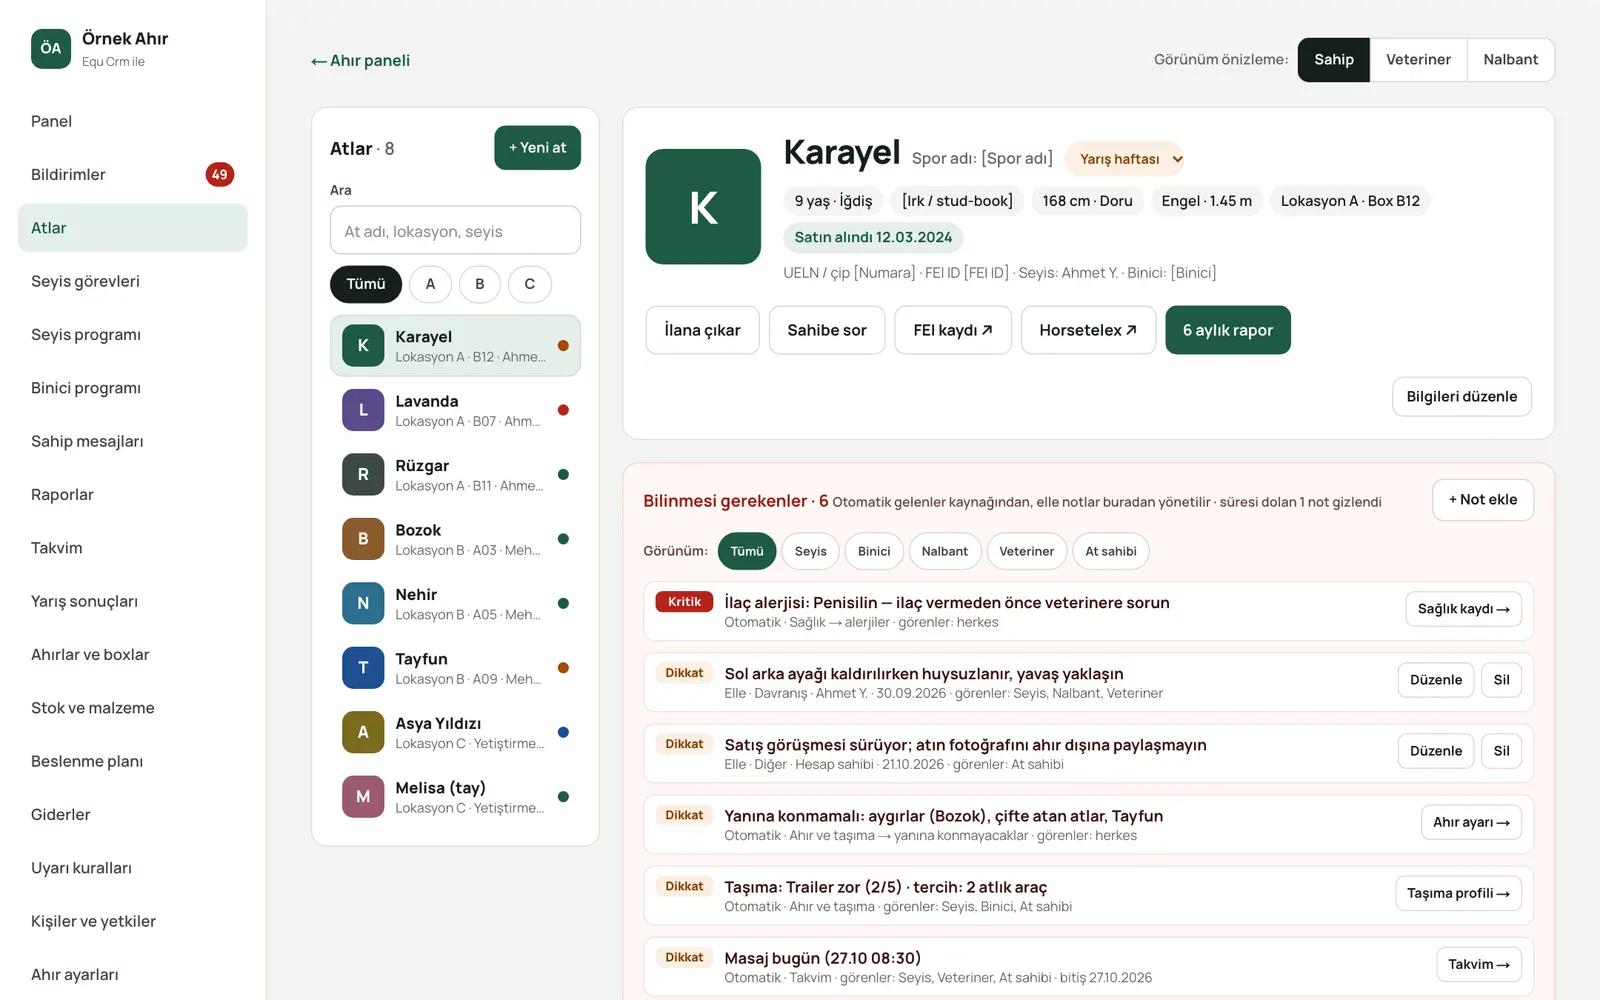Go back via Ahır paneli link
This screenshot has width=1600, height=1000.
361,61
